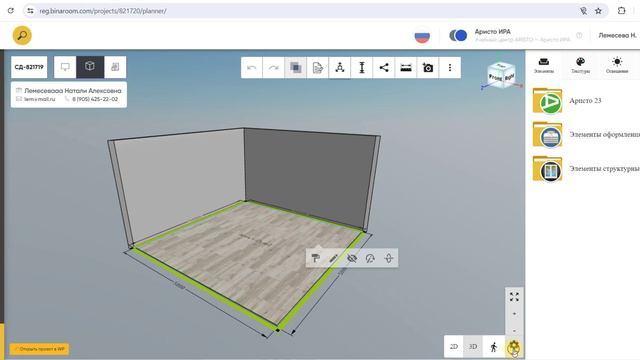
Task: Take a snapshot with the camera icon
Action: click(x=428, y=68)
